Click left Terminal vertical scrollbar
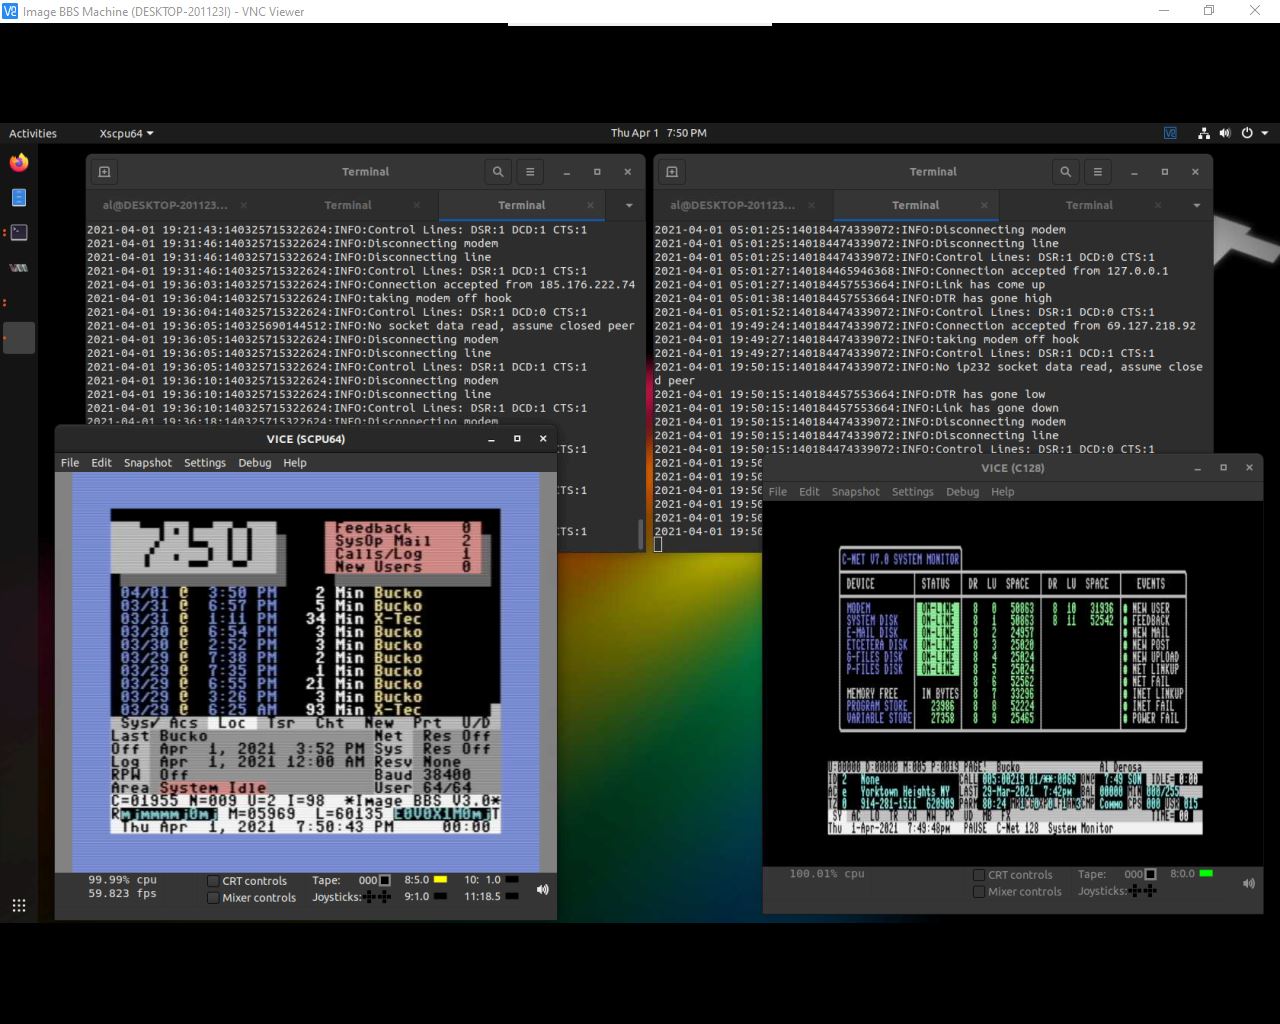 coord(640,534)
